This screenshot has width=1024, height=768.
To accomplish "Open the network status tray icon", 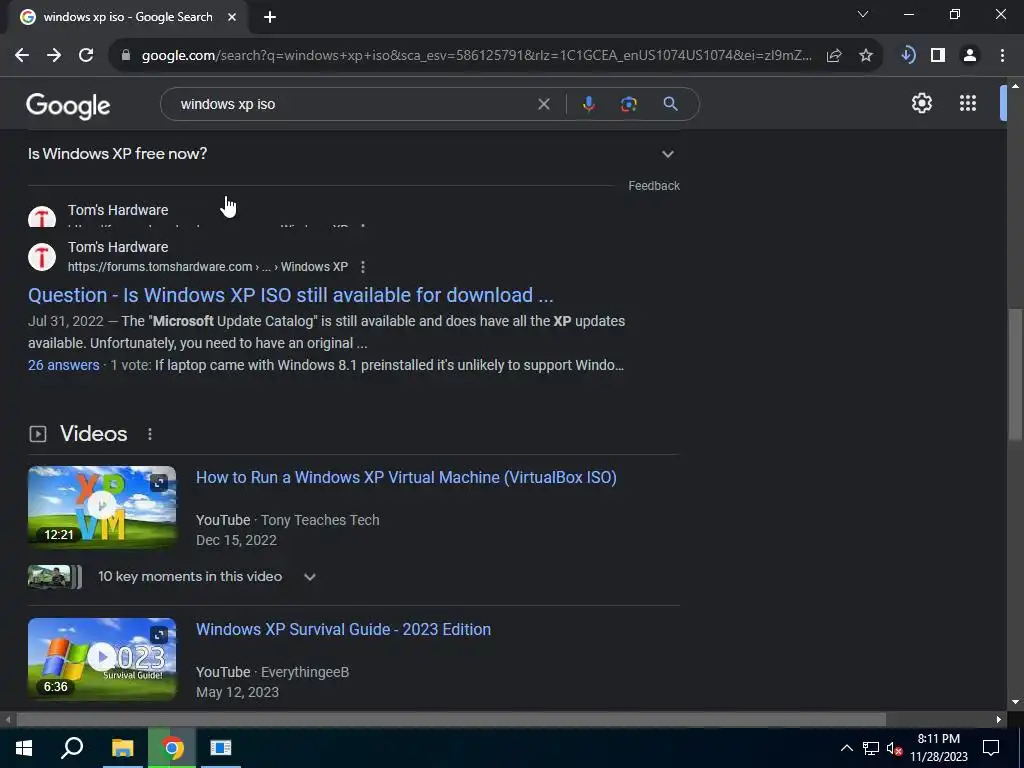I will [871, 748].
